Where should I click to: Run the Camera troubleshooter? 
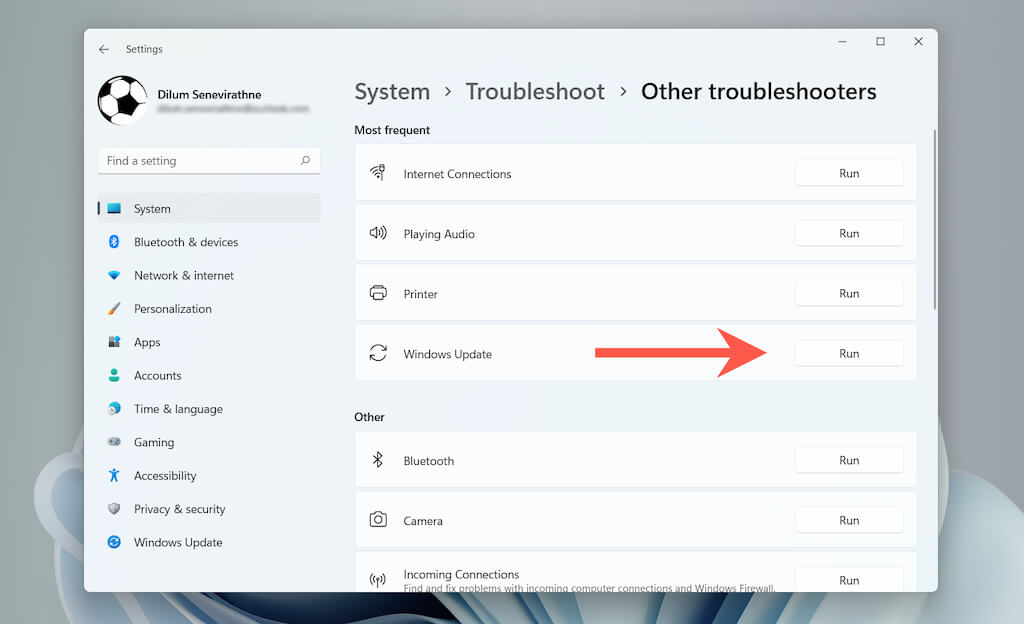(849, 520)
